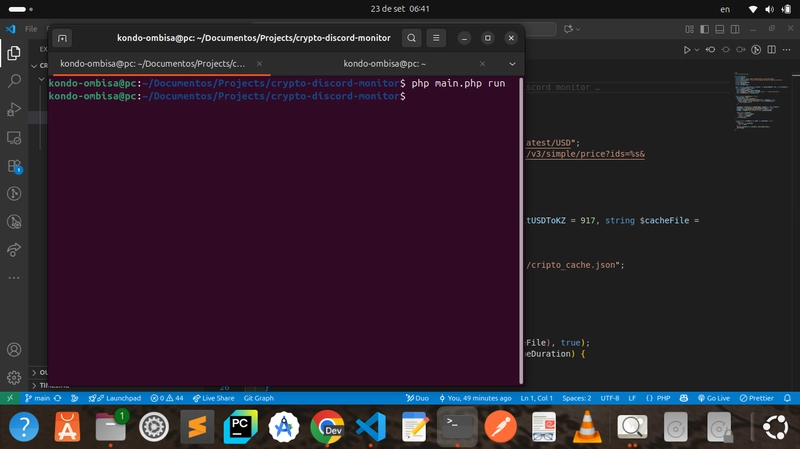This screenshot has height=449, width=800.
Task: Expand the terminal tab list chevron
Action: point(513,63)
